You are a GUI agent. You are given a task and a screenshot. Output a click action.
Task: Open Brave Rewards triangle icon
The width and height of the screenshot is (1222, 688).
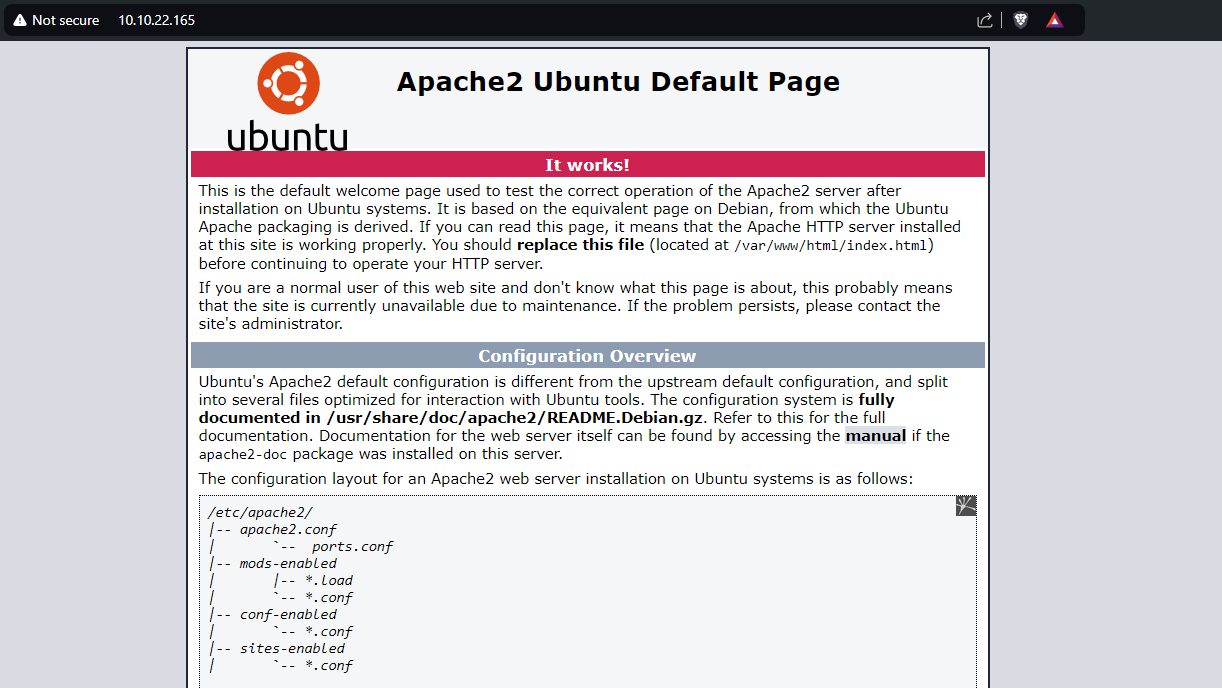pyautogui.click(x=1054, y=20)
